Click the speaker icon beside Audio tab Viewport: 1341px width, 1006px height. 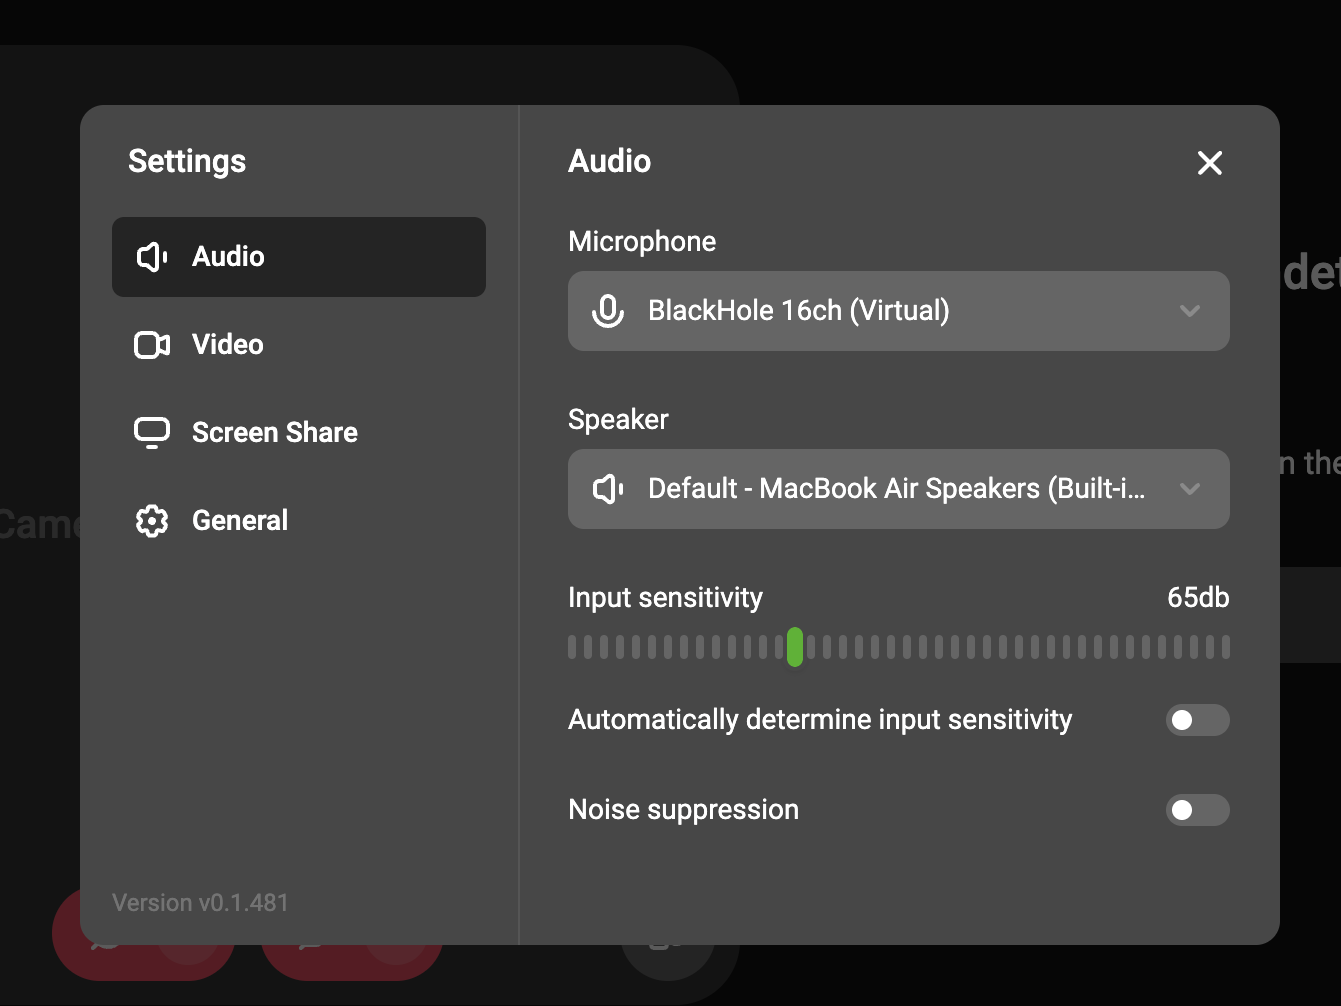(152, 257)
